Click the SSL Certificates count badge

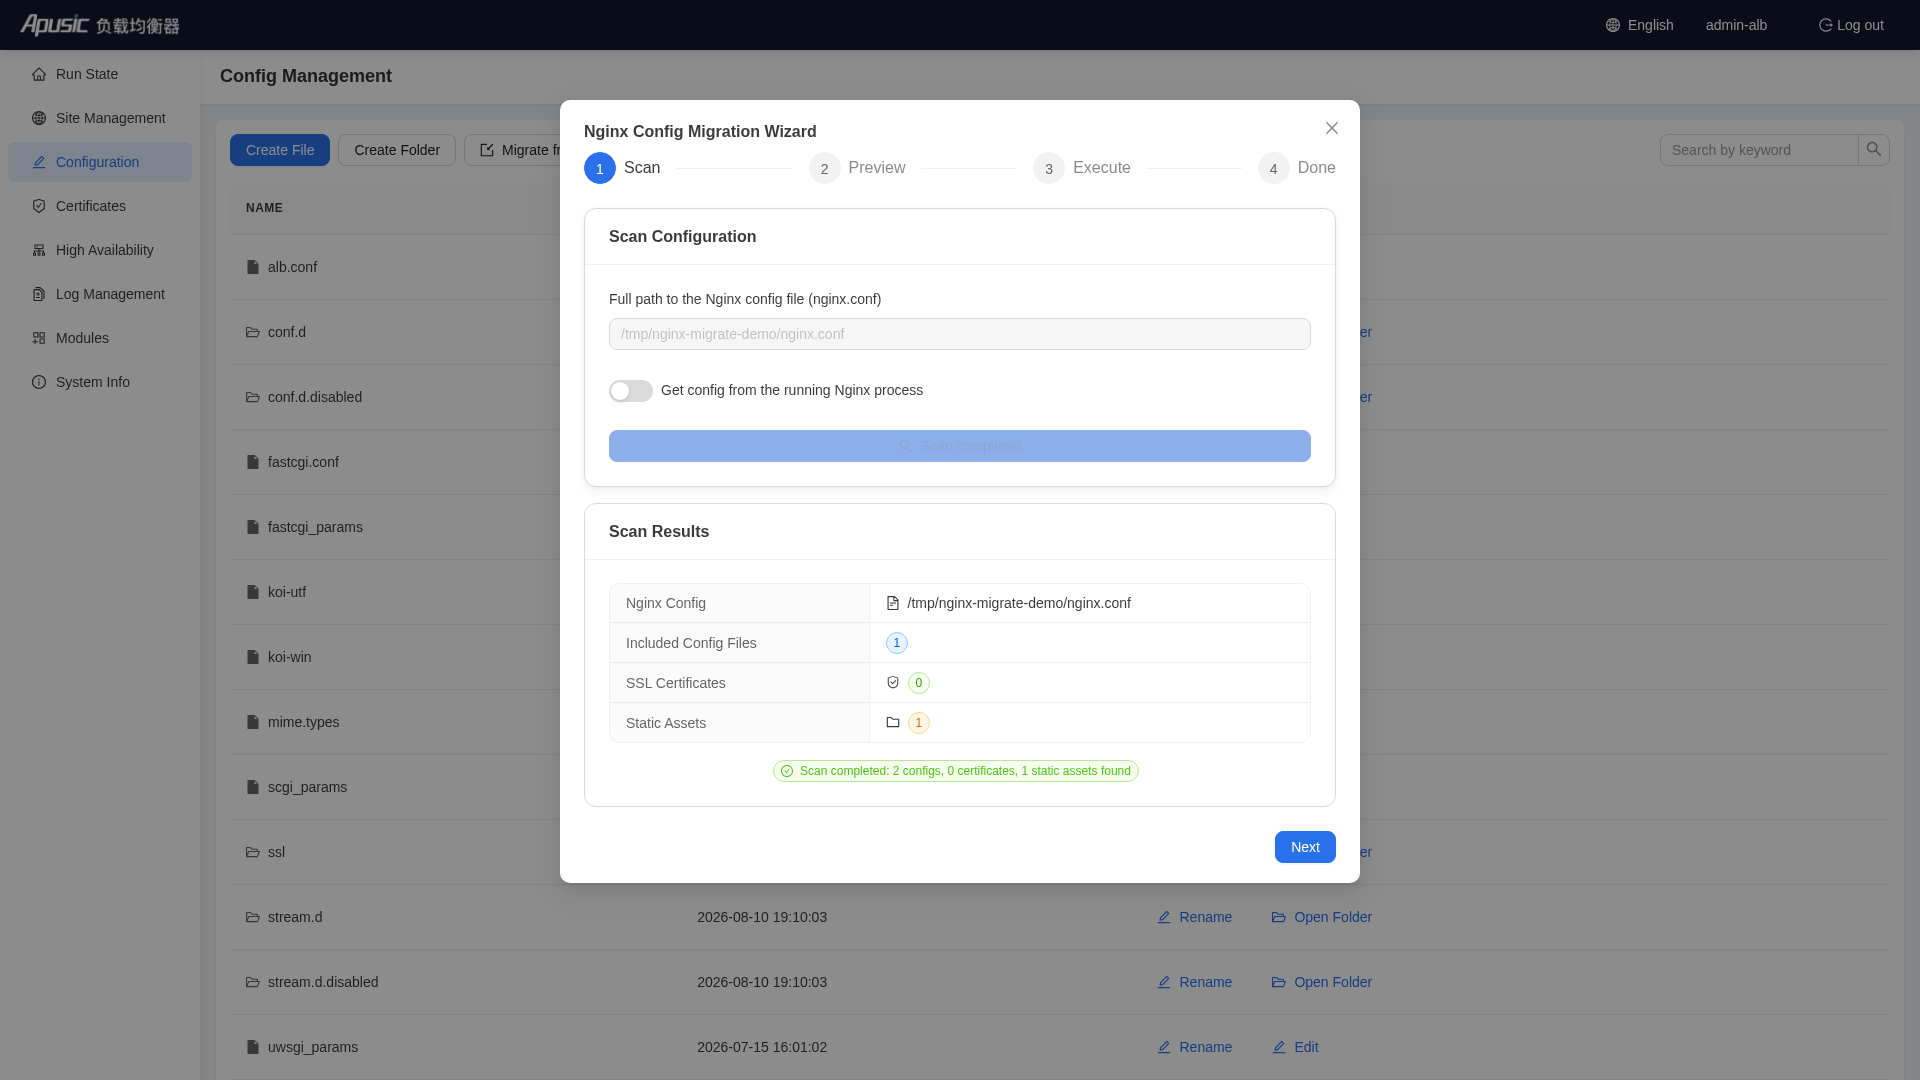tap(919, 683)
